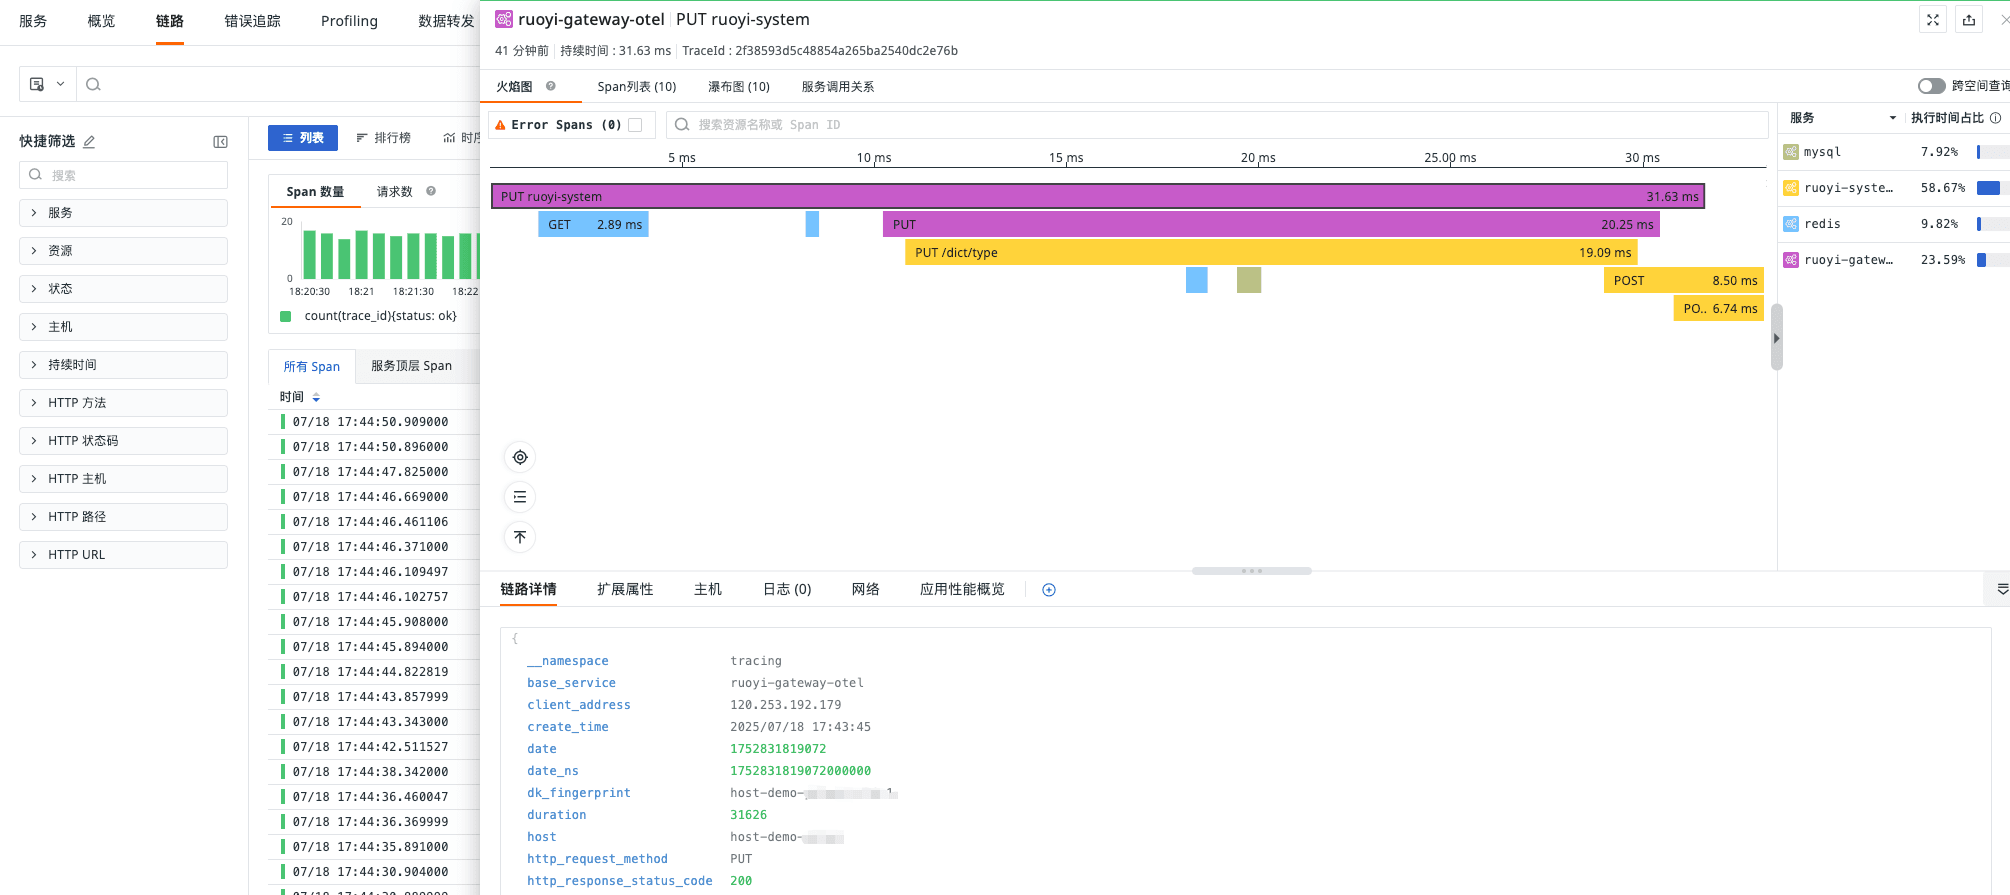
Task: Click the sort icon beside 时间 column
Action: click(x=316, y=397)
